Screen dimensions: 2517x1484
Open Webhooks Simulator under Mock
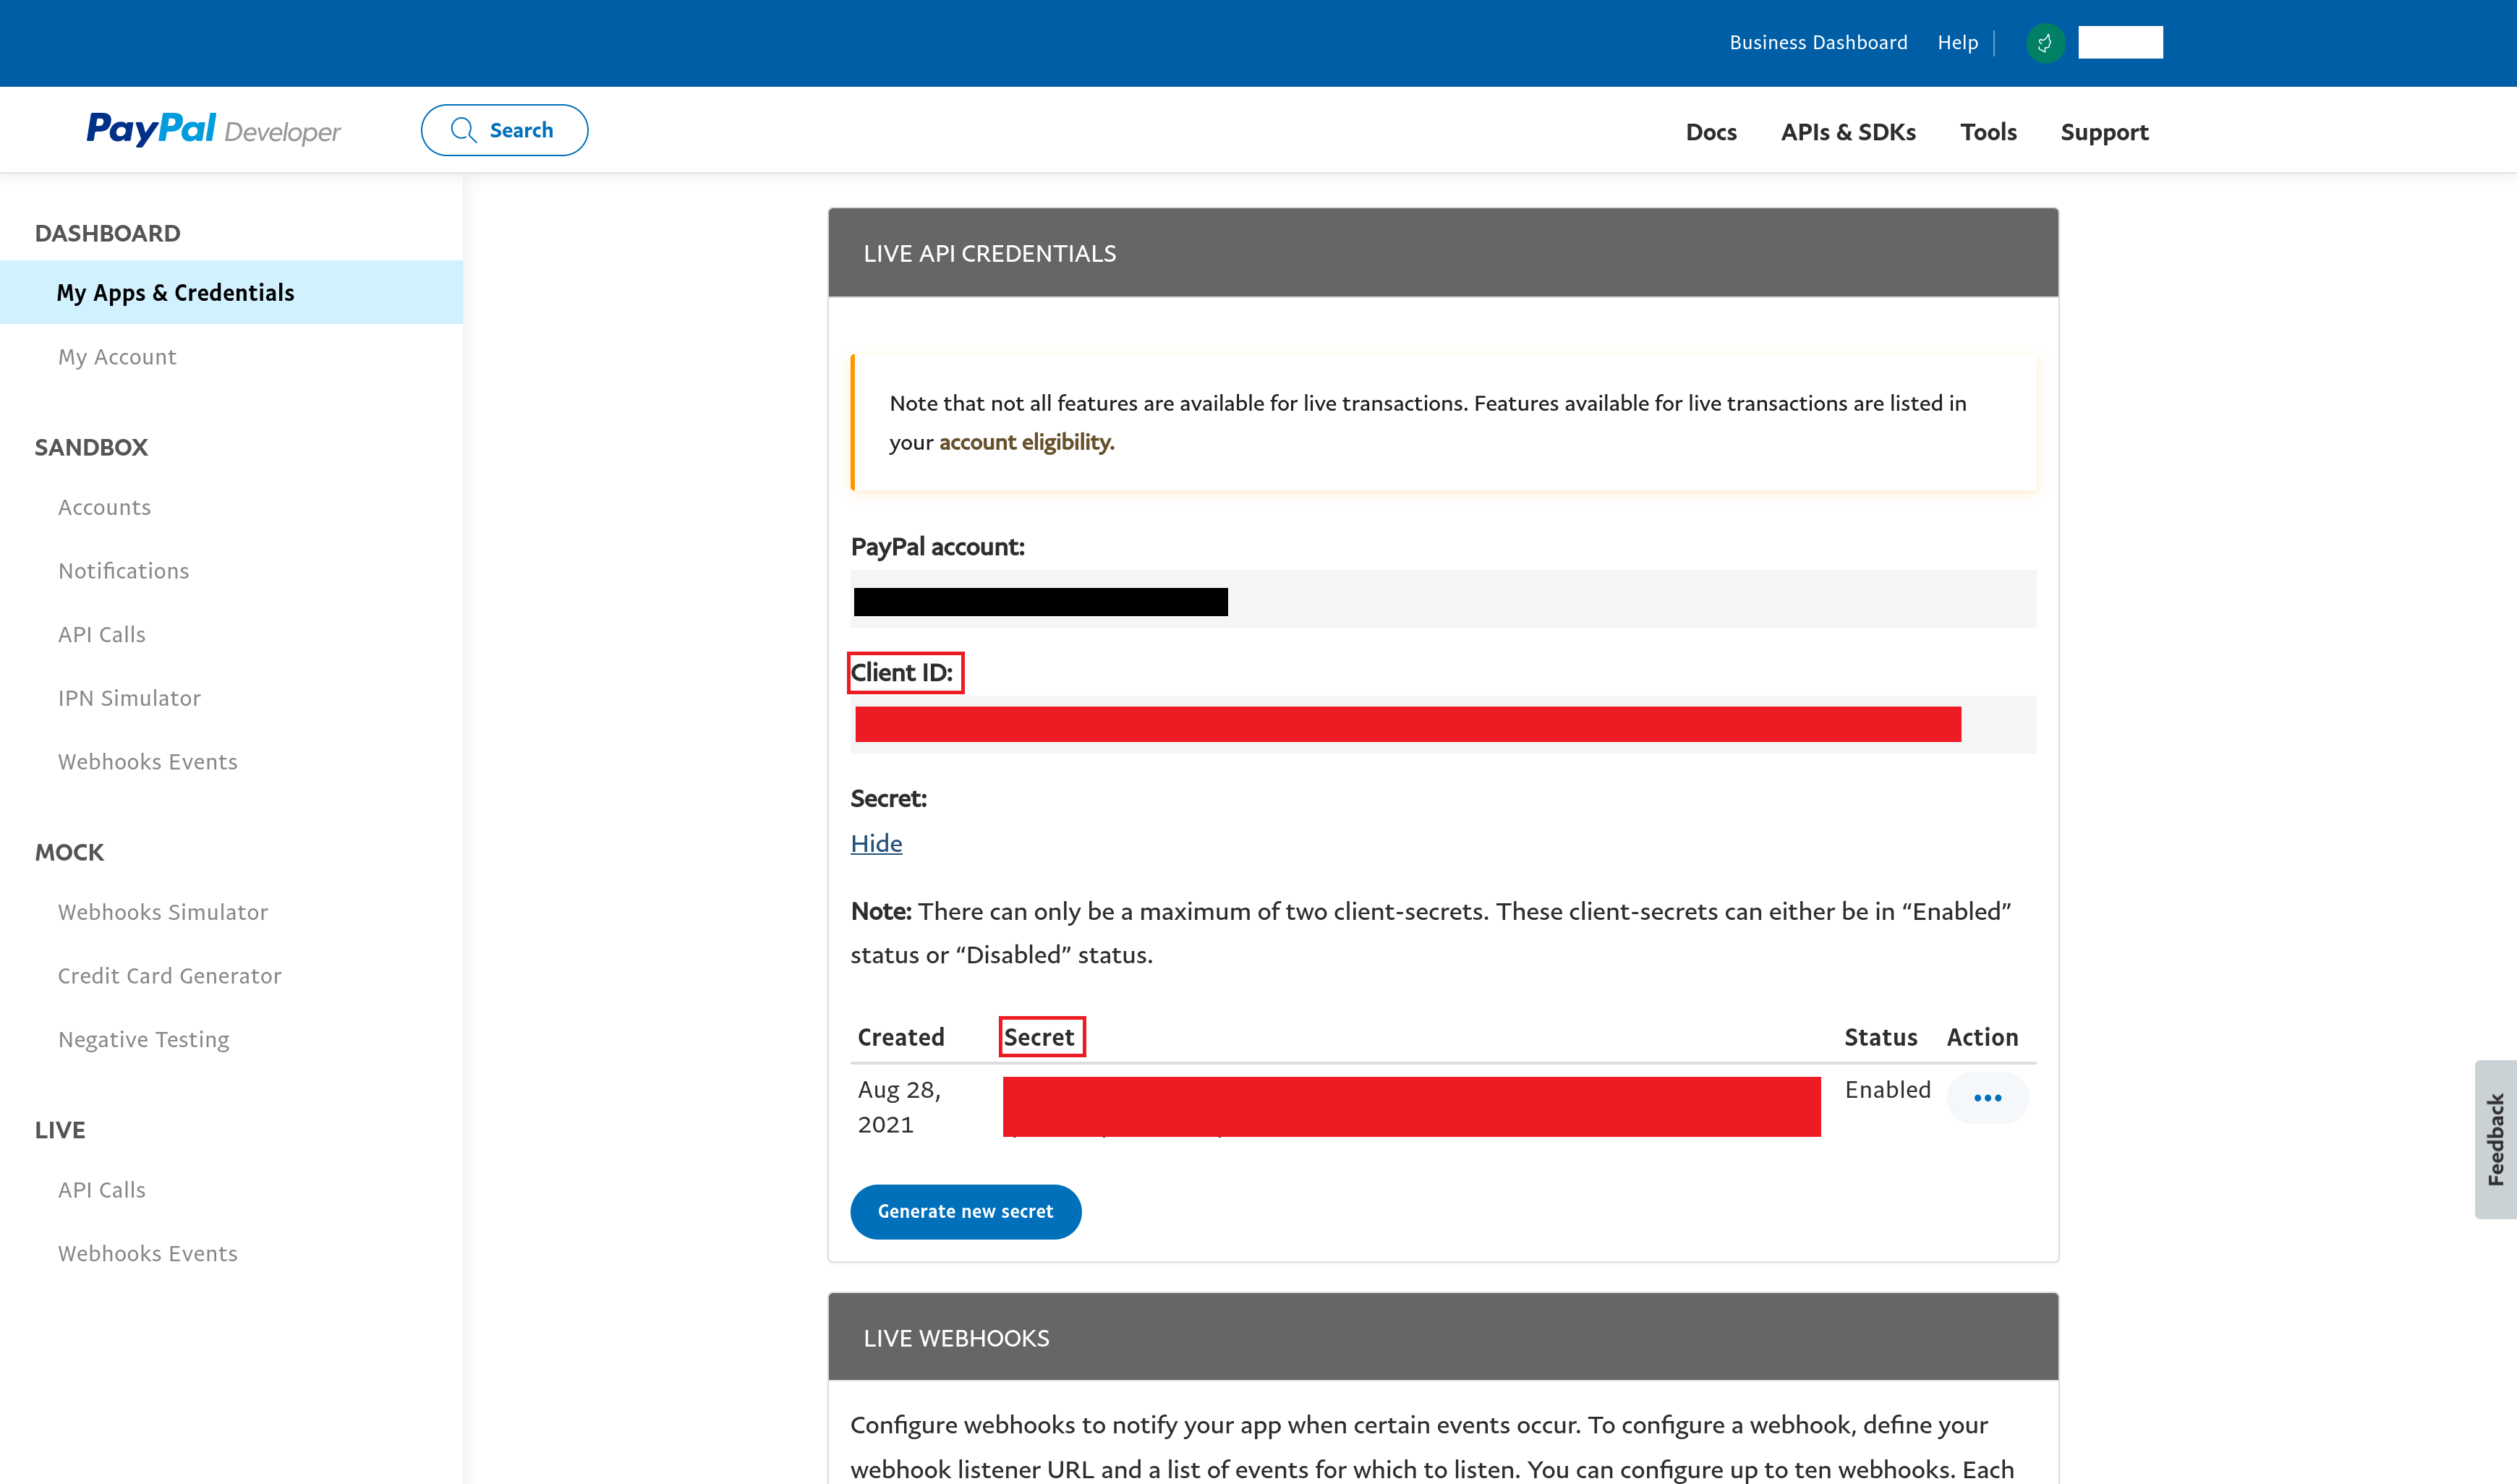(x=162, y=912)
